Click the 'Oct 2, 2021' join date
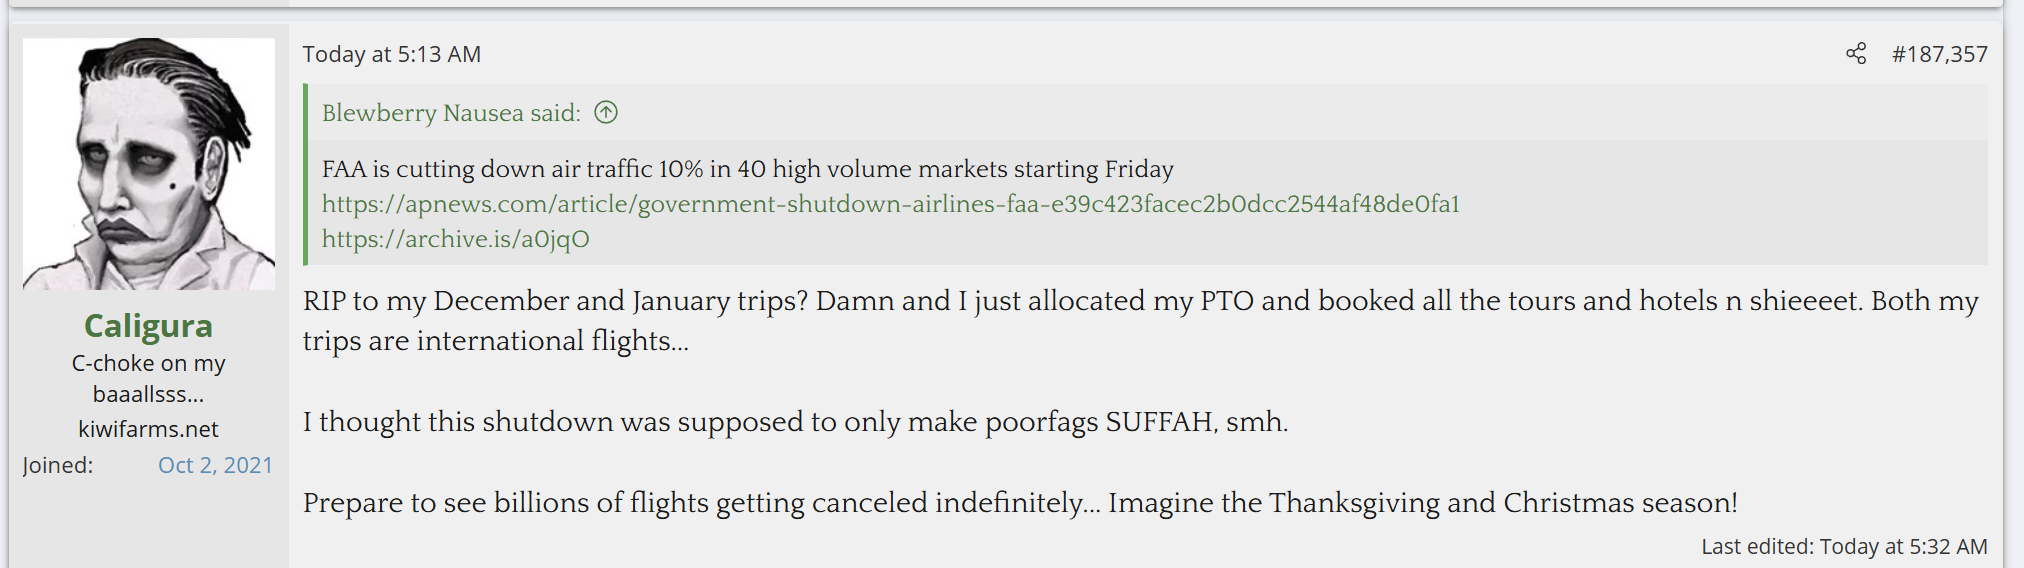 coord(215,465)
